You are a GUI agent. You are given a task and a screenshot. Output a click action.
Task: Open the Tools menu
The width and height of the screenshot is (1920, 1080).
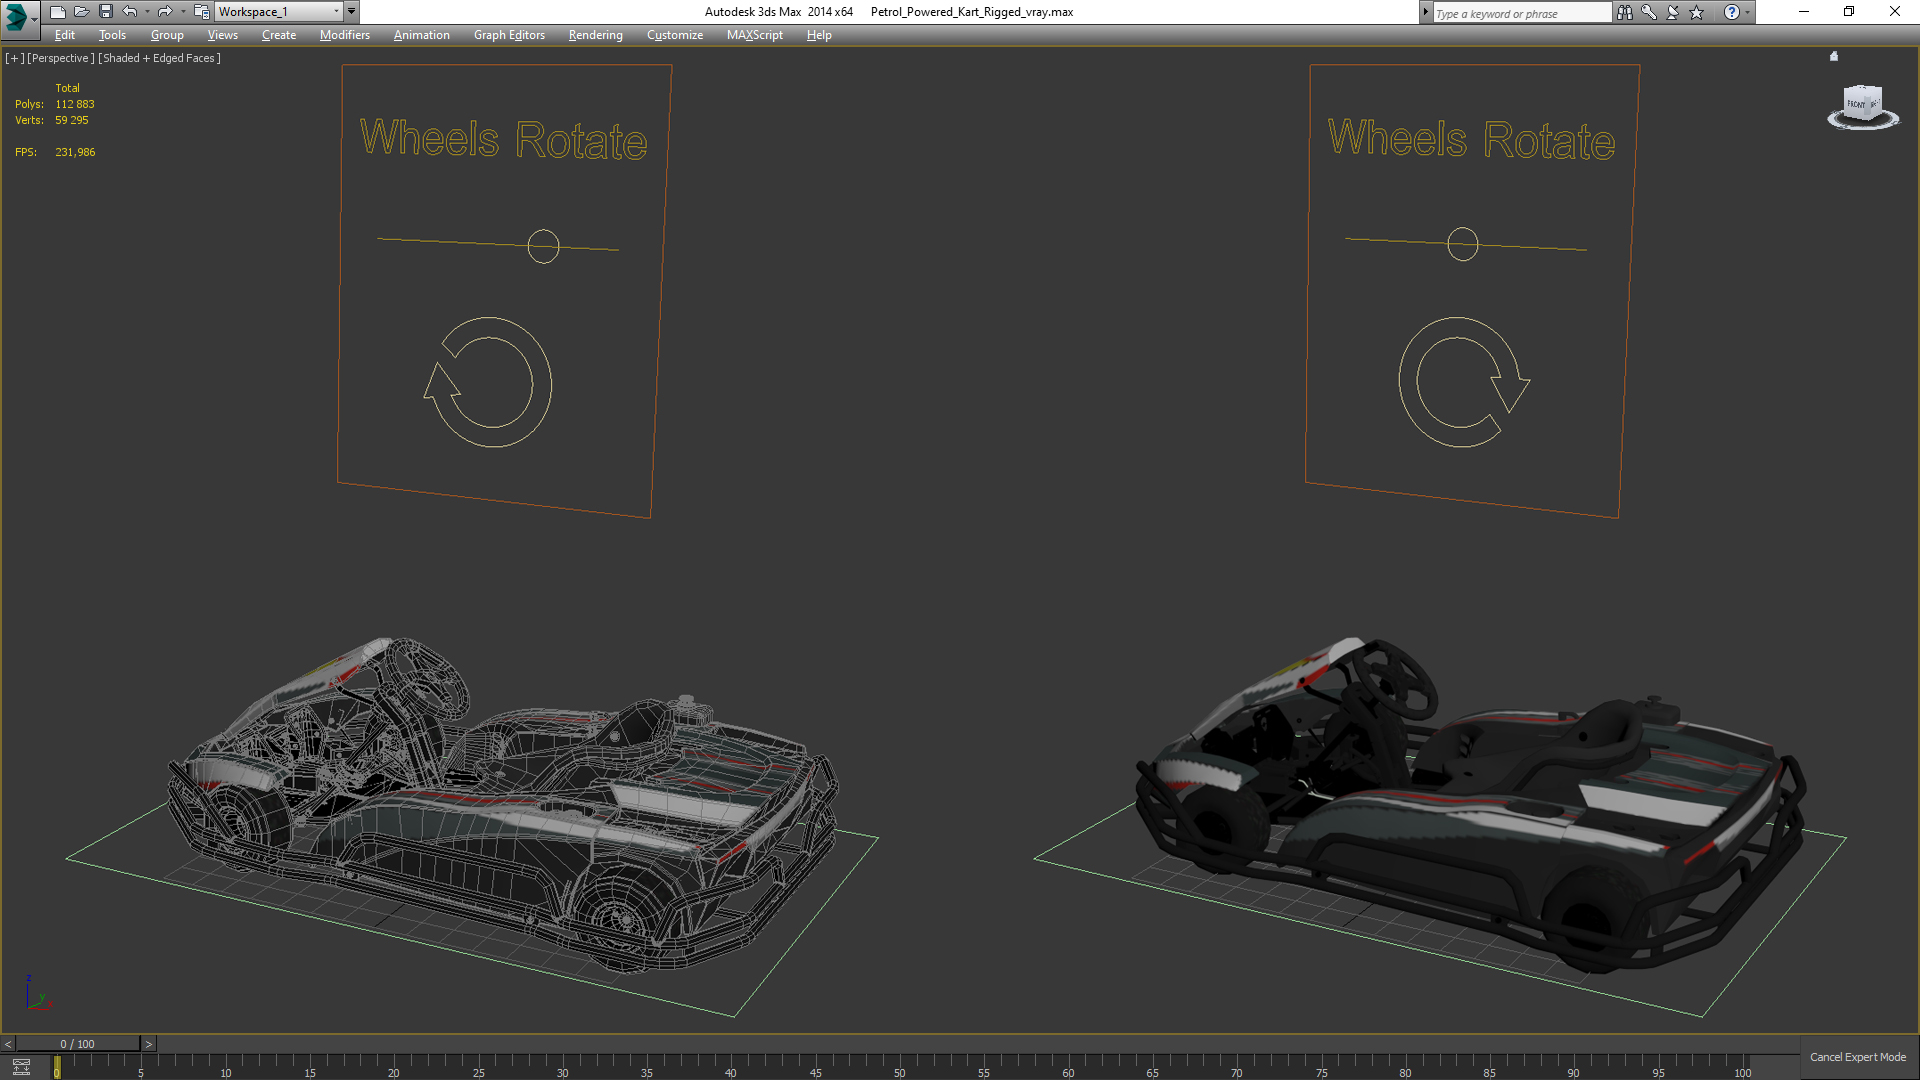[112, 35]
